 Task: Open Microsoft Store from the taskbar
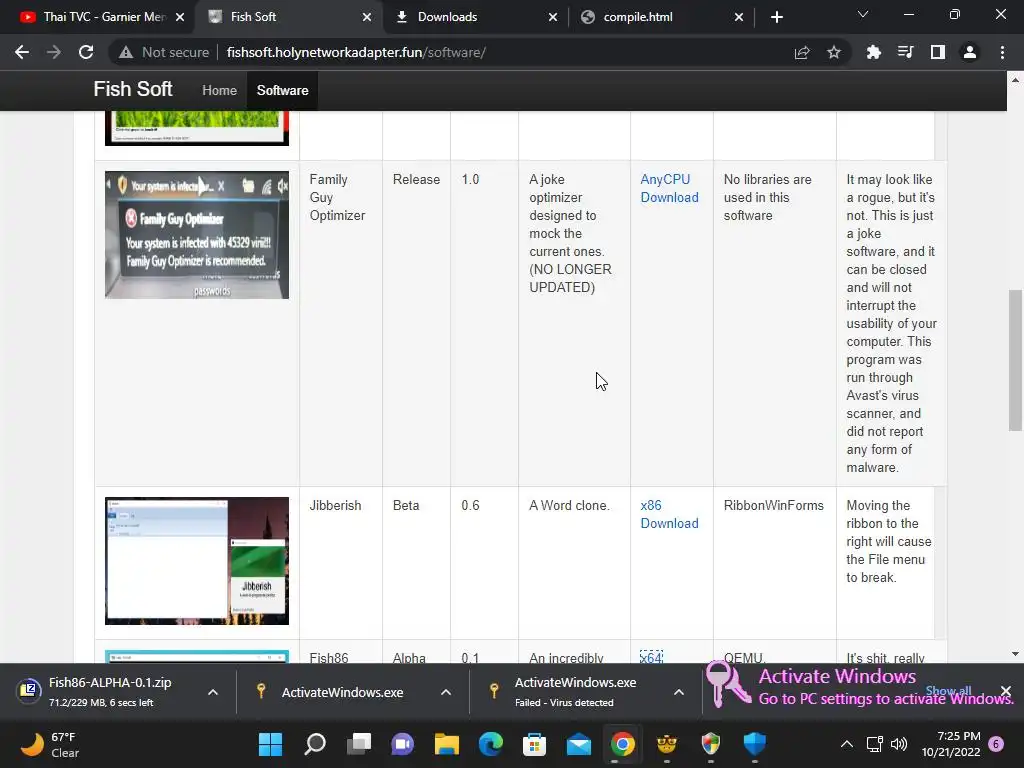click(x=535, y=743)
